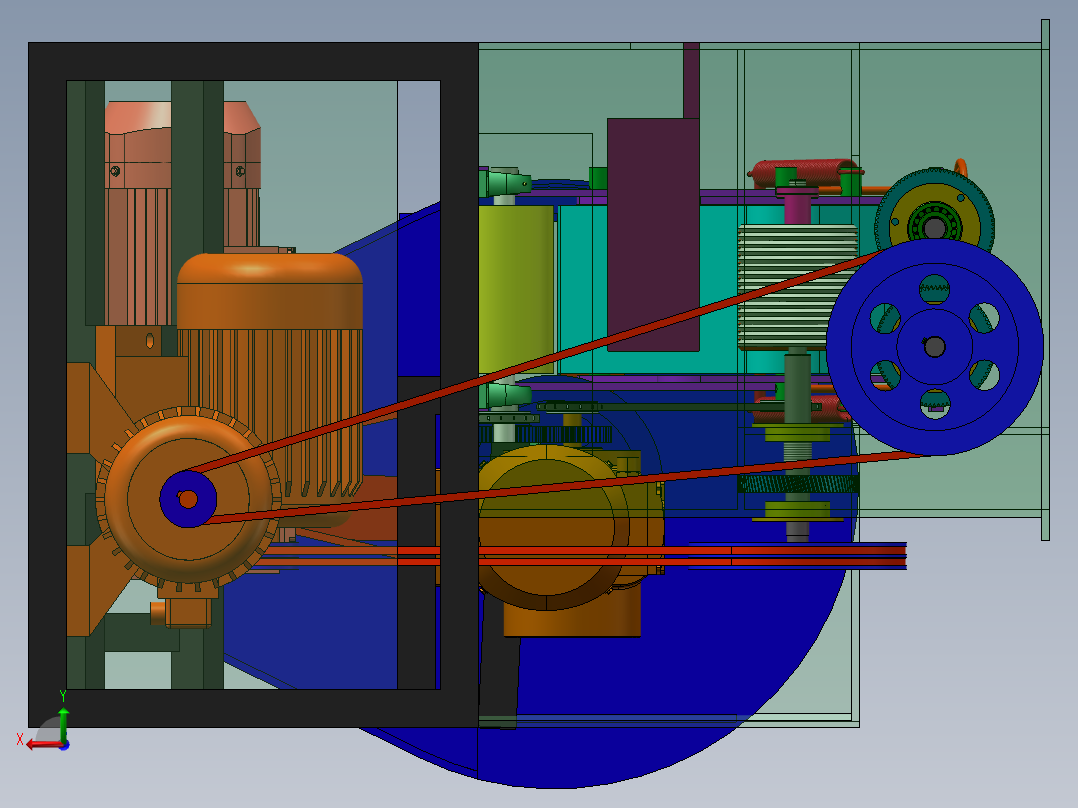This screenshot has width=1078, height=808.
Task: Select the yellow-green cylinder
Action: coord(516,289)
